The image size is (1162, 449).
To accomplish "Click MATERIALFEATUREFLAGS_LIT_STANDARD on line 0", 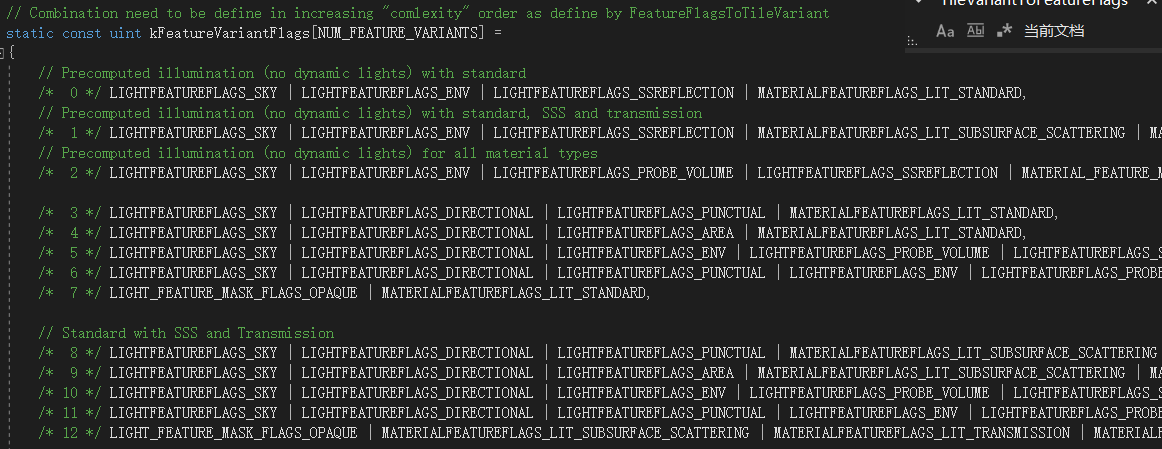I will coord(890,93).
